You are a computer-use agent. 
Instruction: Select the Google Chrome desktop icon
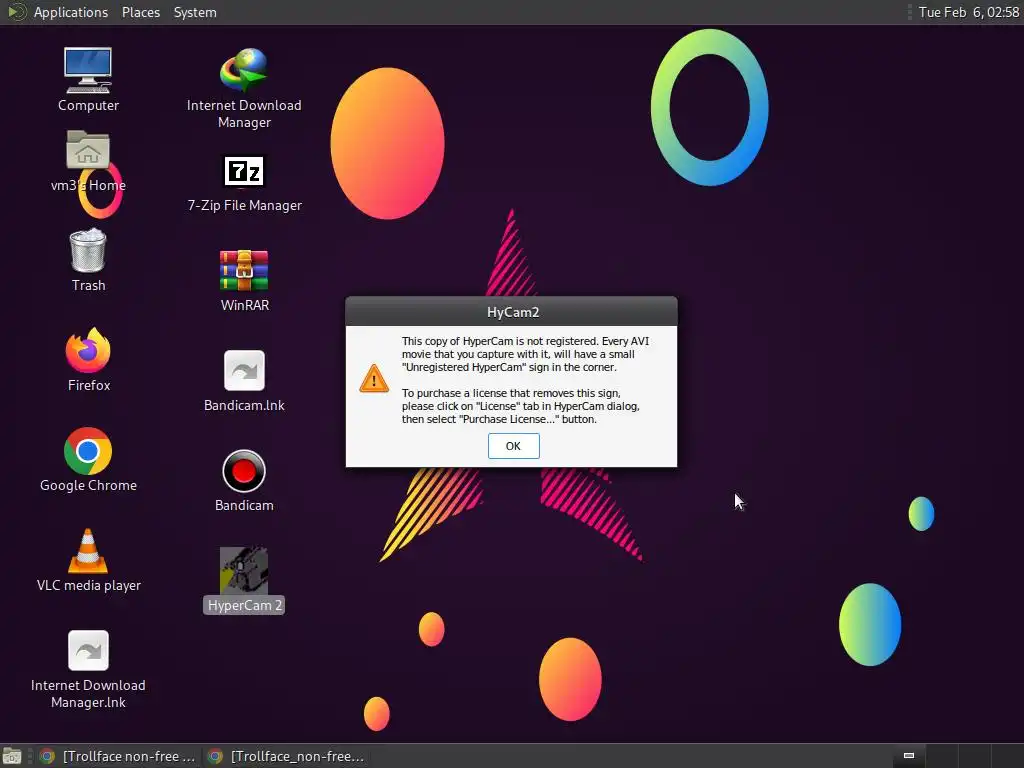pyautogui.click(x=88, y=451)
